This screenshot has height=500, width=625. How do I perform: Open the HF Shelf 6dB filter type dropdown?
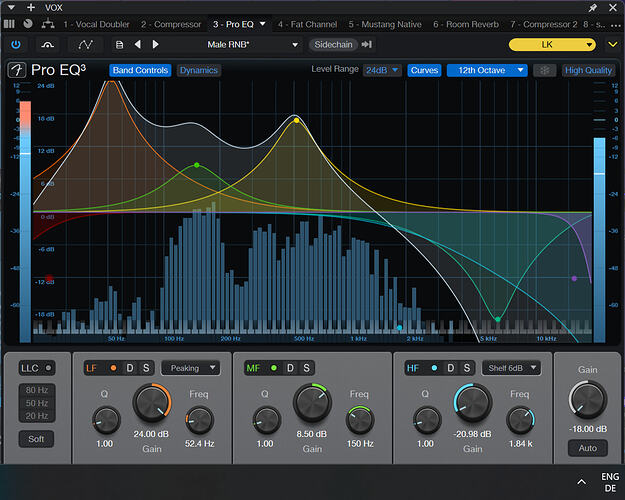click(511, 368)
